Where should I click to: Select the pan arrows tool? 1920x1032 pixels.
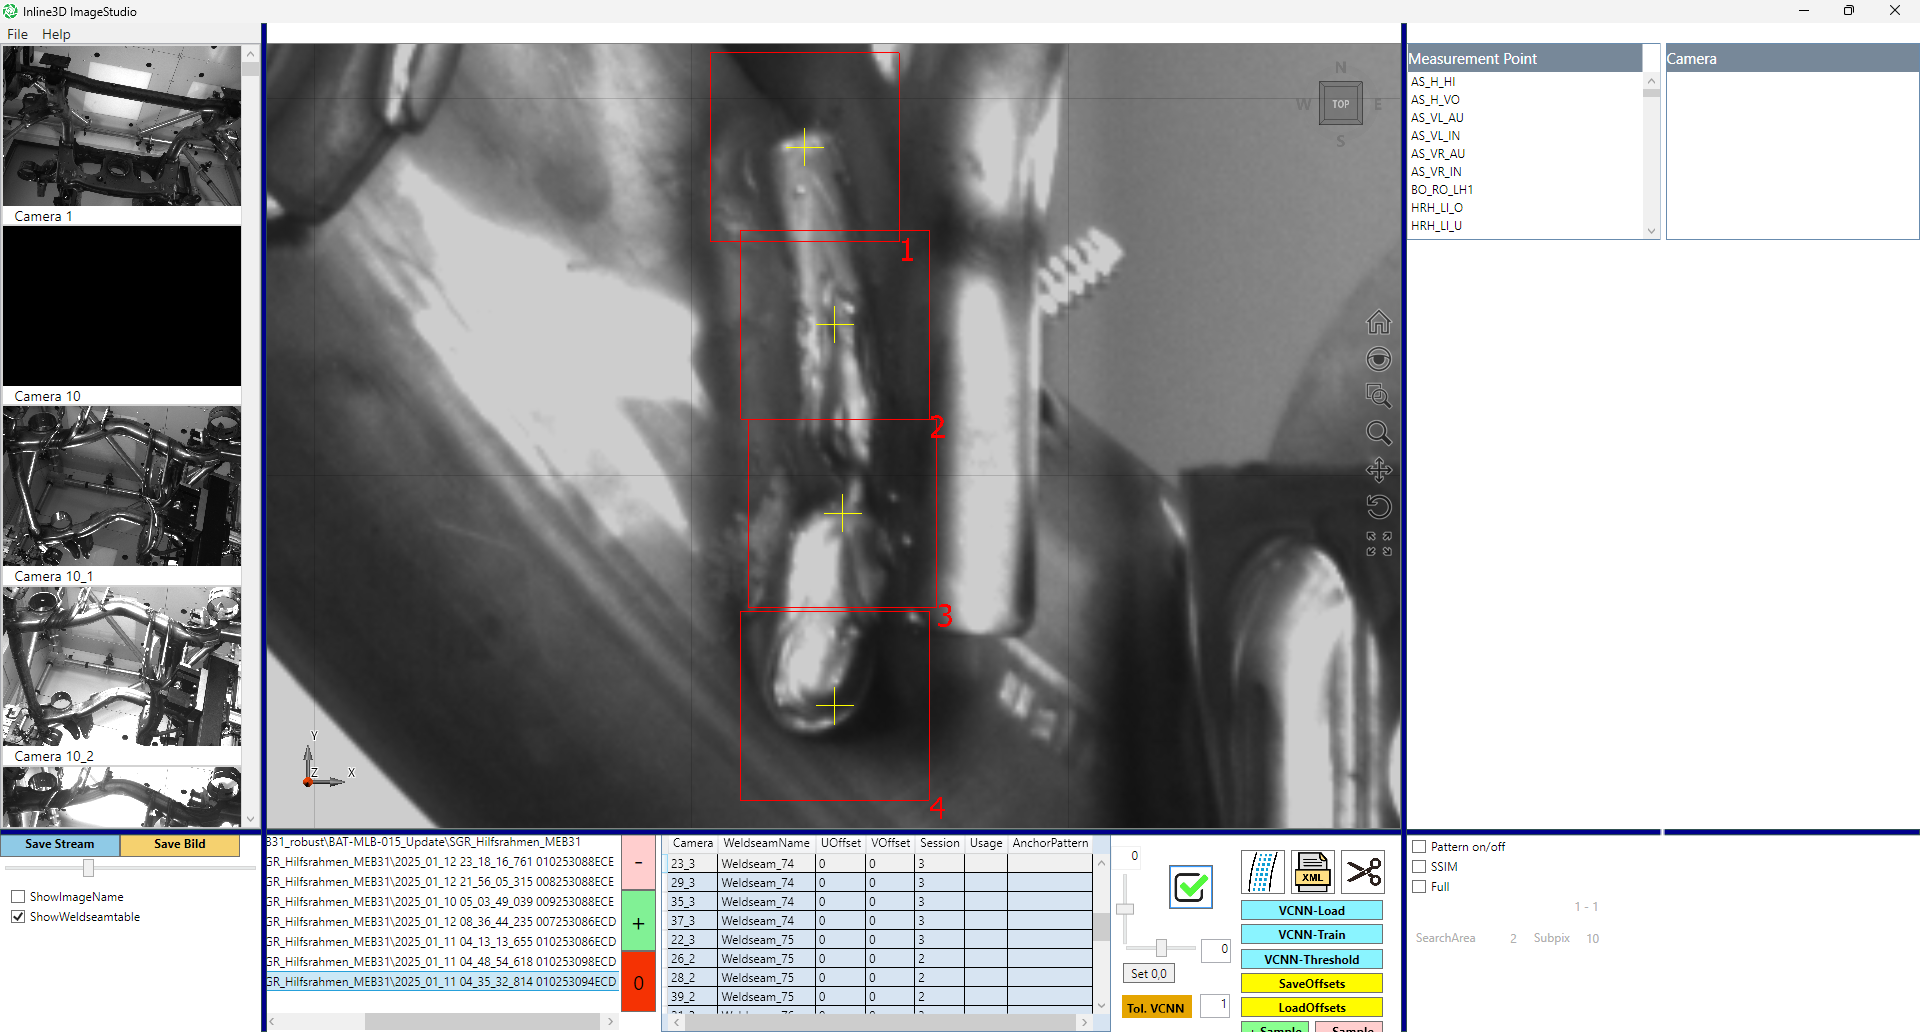click(x=1378, y=470)
